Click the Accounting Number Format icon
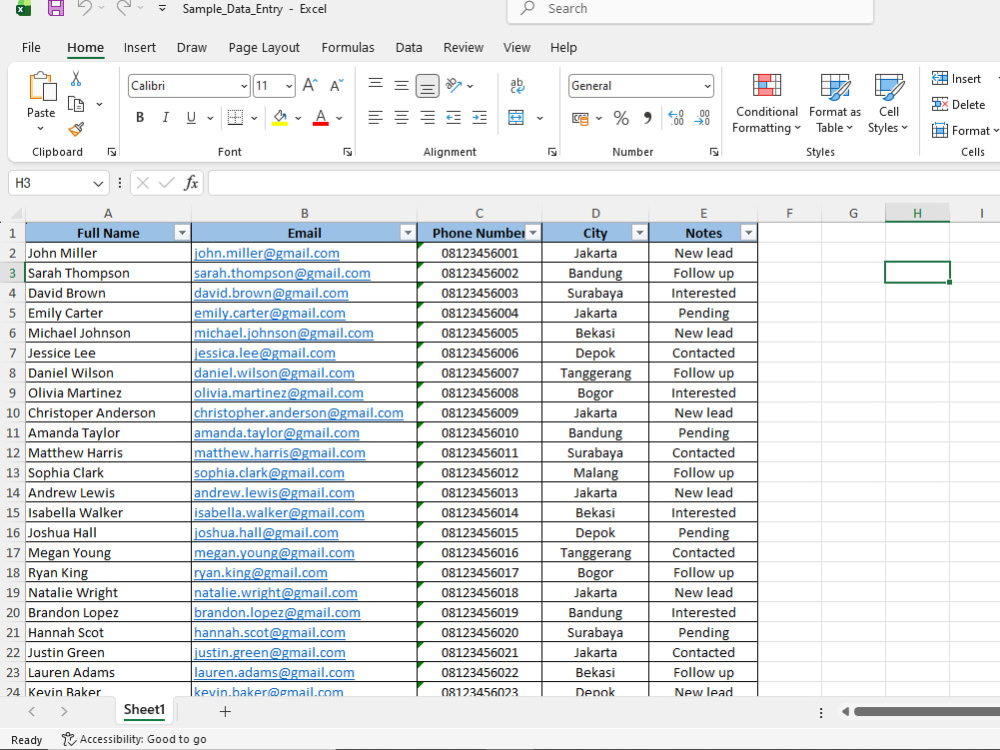The width and height of the screenshot is (1000, 750). pos(580,118)
